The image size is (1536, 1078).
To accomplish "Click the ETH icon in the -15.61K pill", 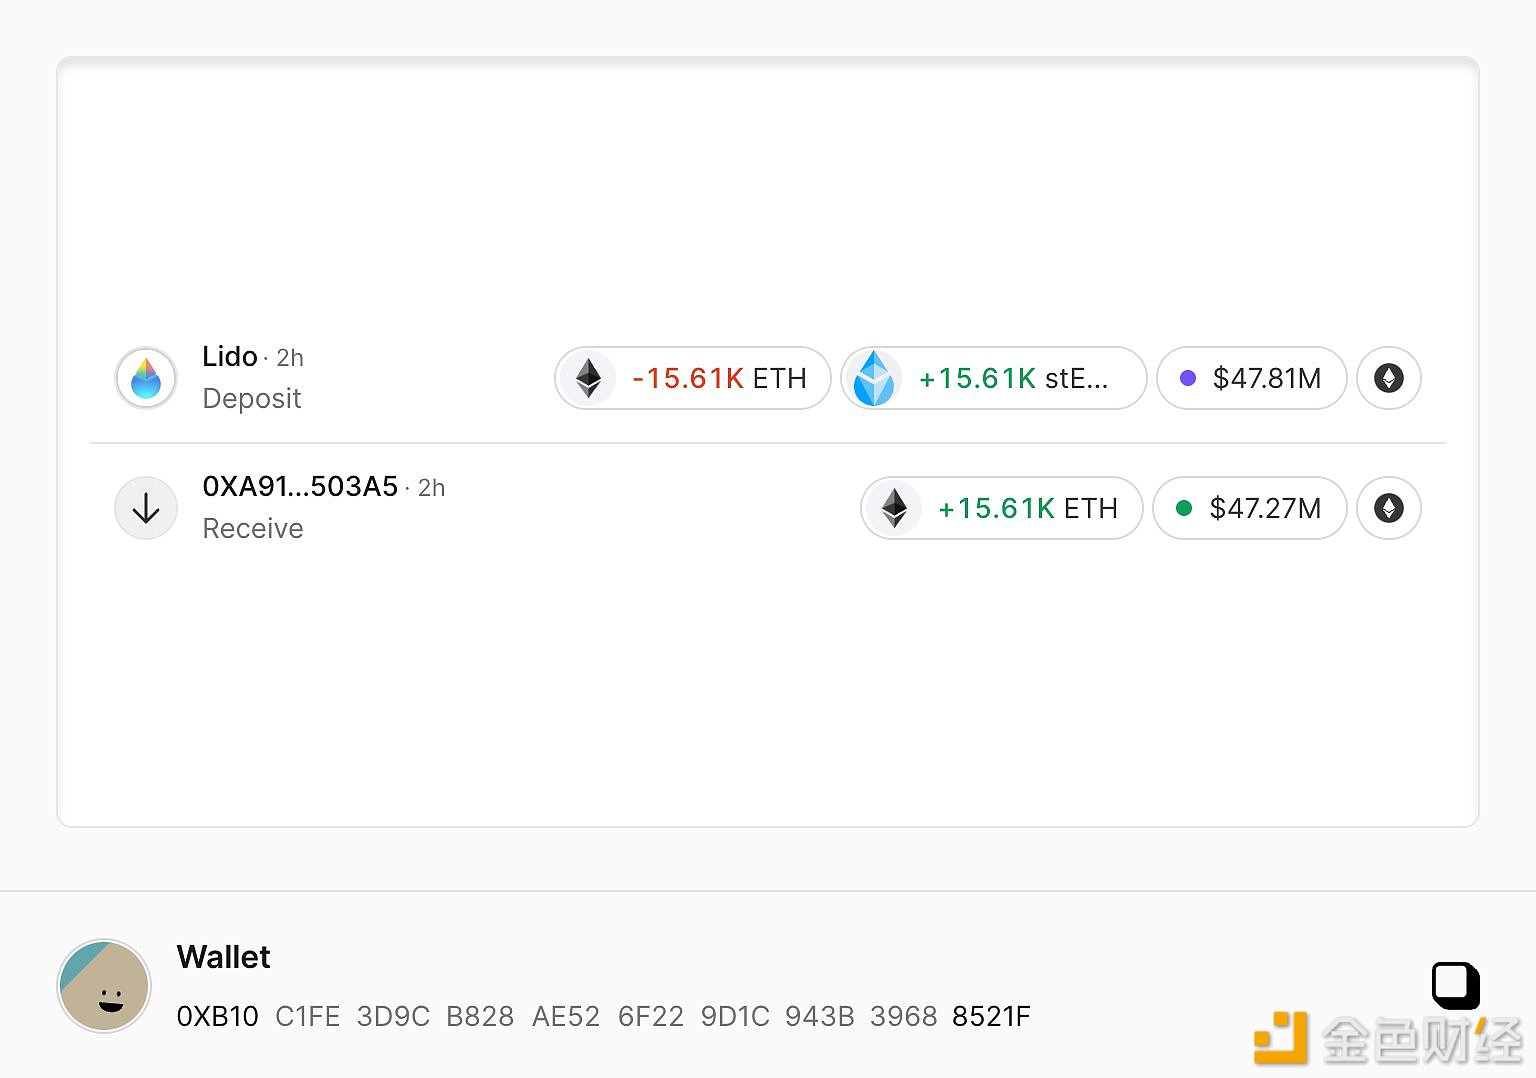I will coord(588,378).
